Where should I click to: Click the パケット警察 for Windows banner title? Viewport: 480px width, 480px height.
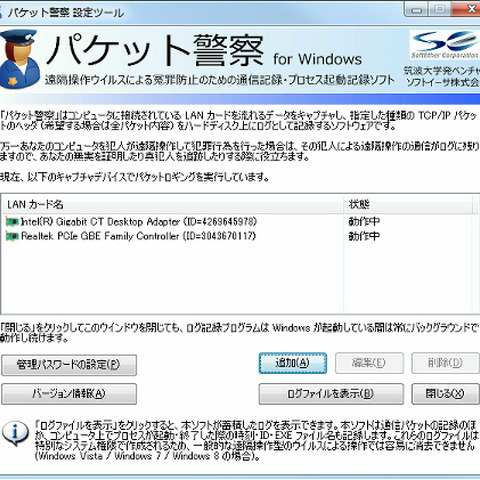click(204, 51)
